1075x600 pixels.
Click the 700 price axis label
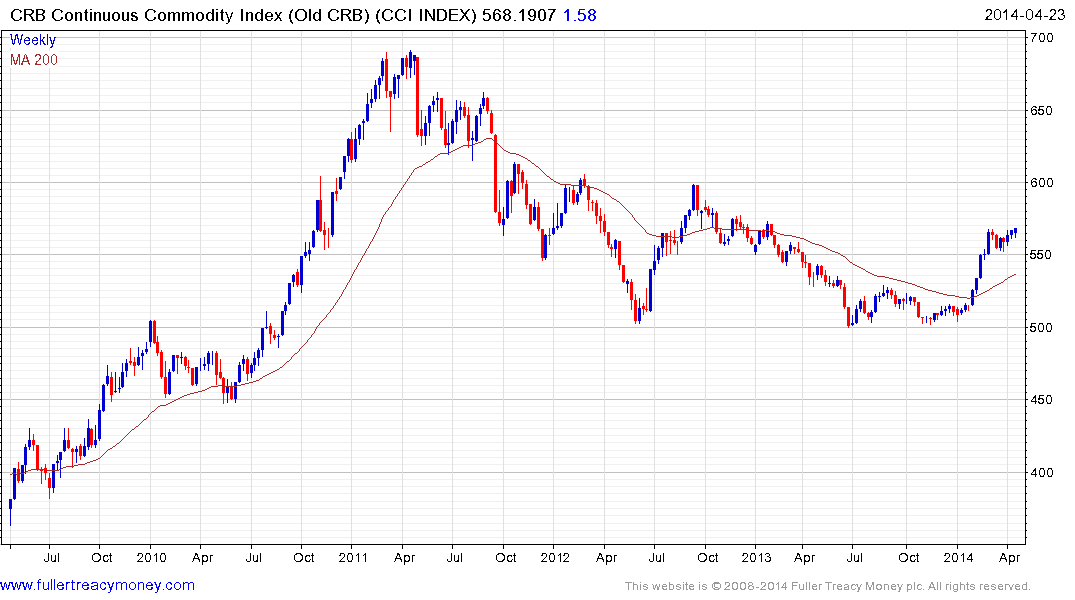coord(1041,38)
